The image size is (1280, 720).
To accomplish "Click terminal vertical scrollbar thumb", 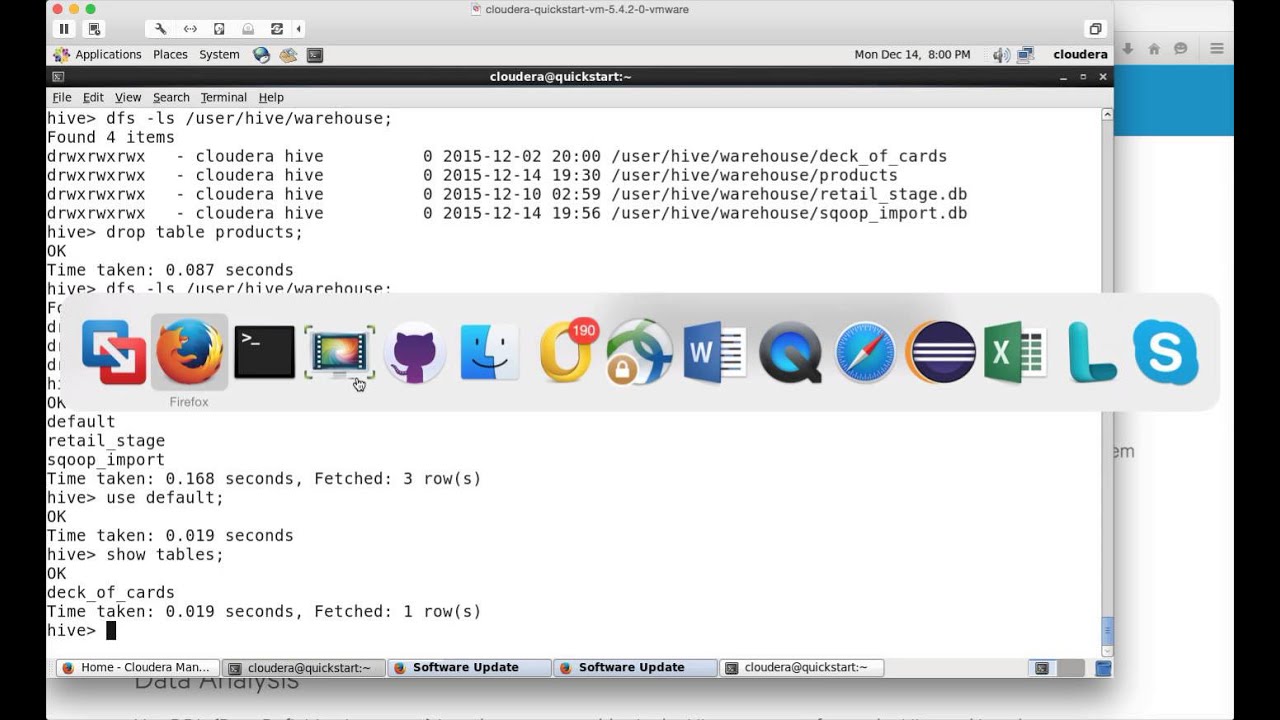I will pos(1107,631).
